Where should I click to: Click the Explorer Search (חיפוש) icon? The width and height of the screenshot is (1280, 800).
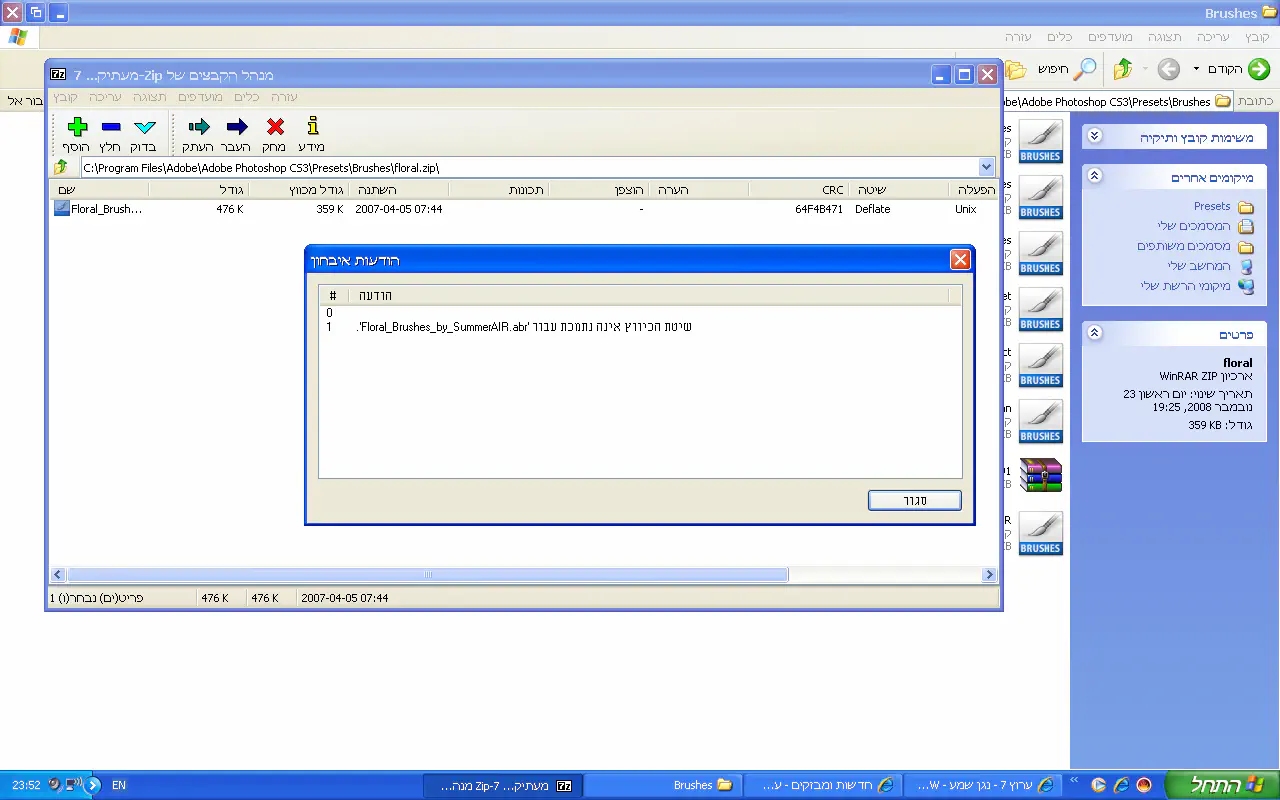[x=1083, y=69]
